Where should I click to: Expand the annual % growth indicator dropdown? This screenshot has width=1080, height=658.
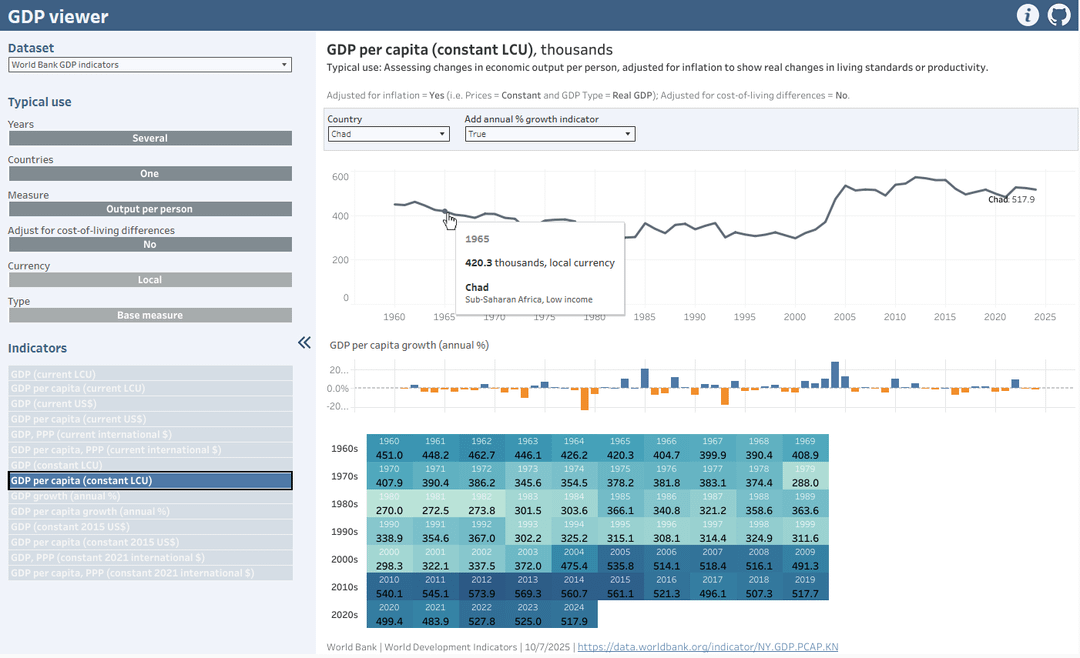(x=549, y=134)
